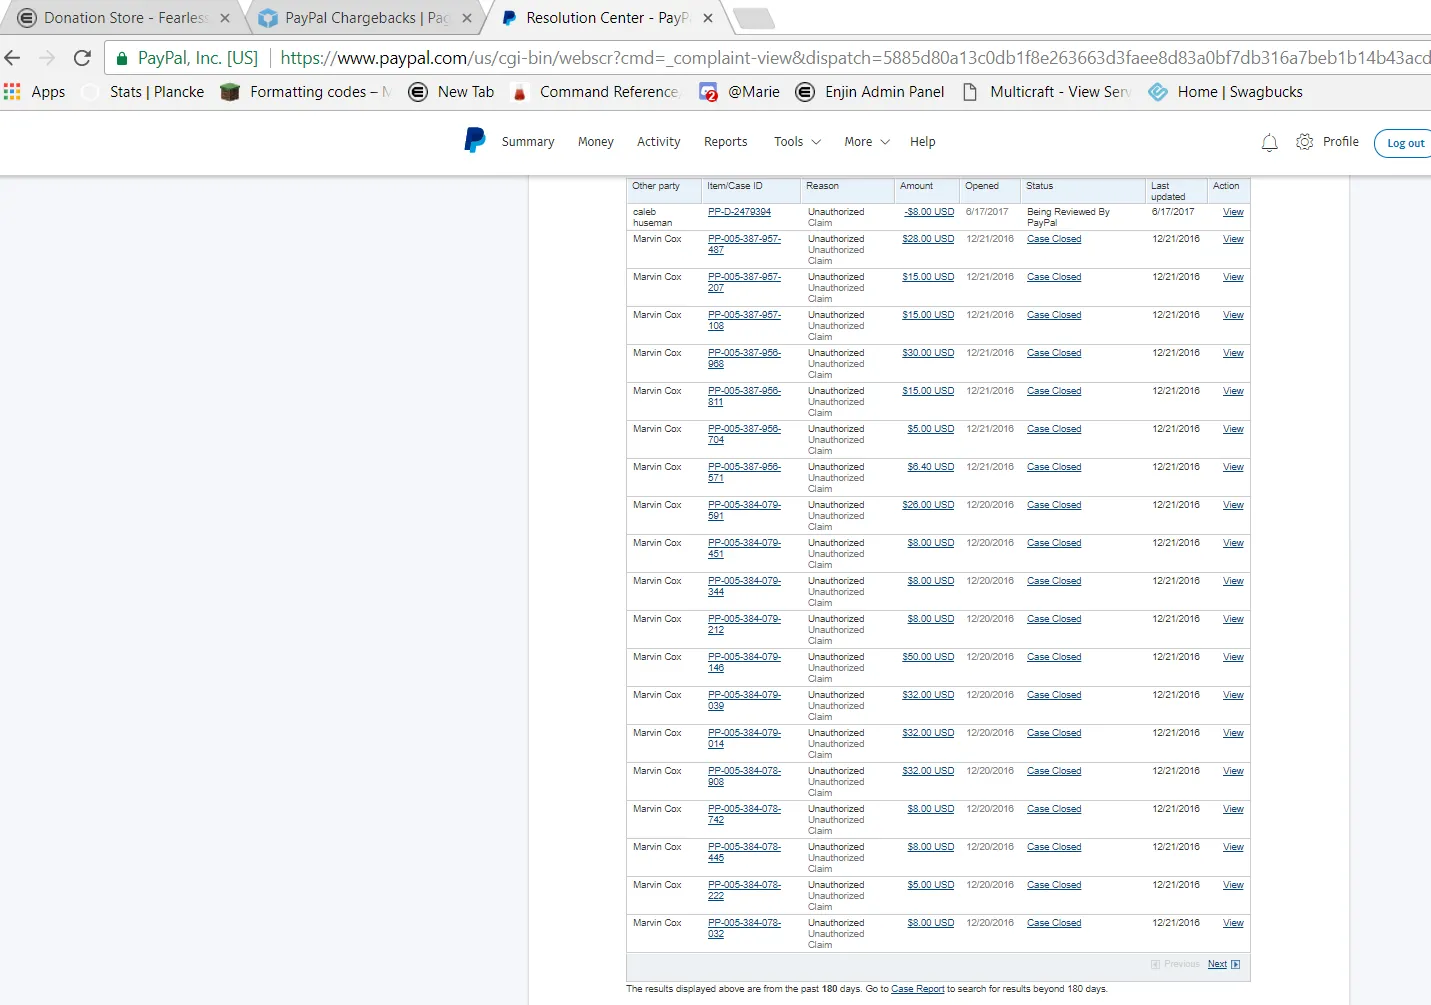1431x1005 pixels.
Task: Click View for case PP-005-384-078-032
Action: 1233,923
